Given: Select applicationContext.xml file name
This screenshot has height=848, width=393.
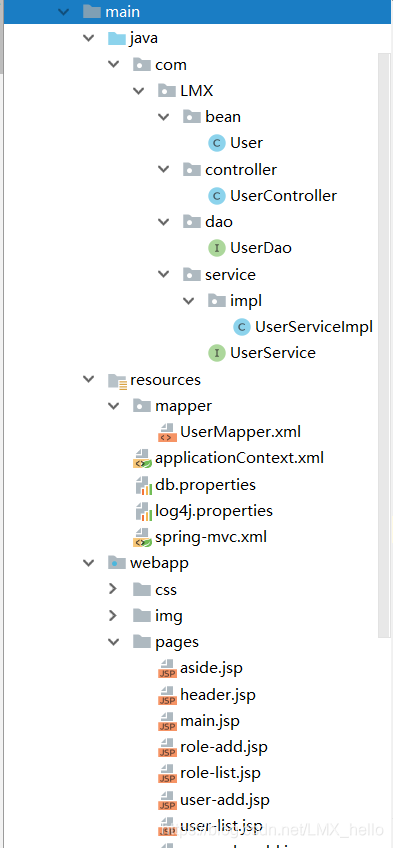Looking at the screenshot, I should click(239, 459).
